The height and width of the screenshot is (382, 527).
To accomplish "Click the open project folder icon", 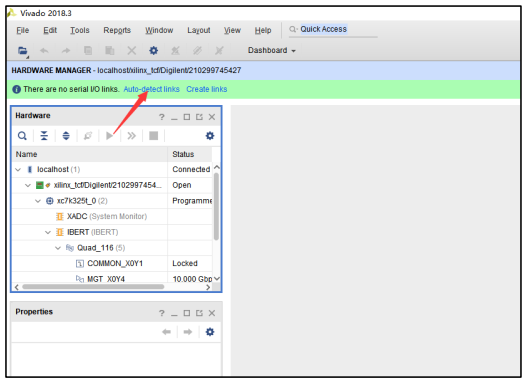I will coord(23,51).
